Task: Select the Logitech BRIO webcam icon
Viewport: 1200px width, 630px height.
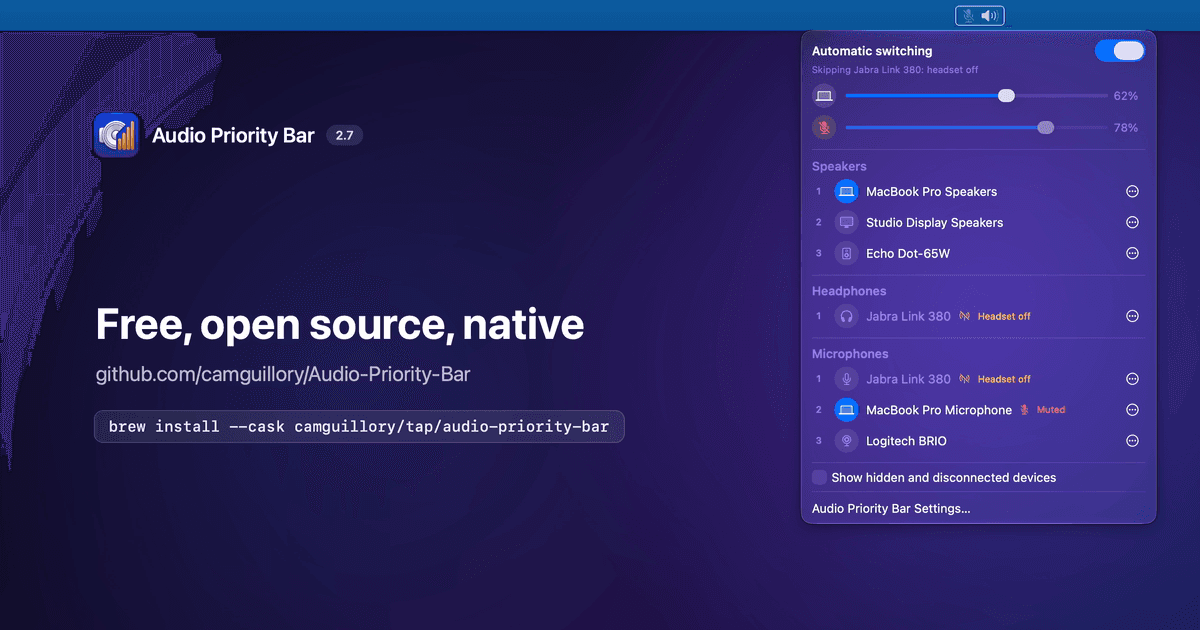Action: point(846,441)
